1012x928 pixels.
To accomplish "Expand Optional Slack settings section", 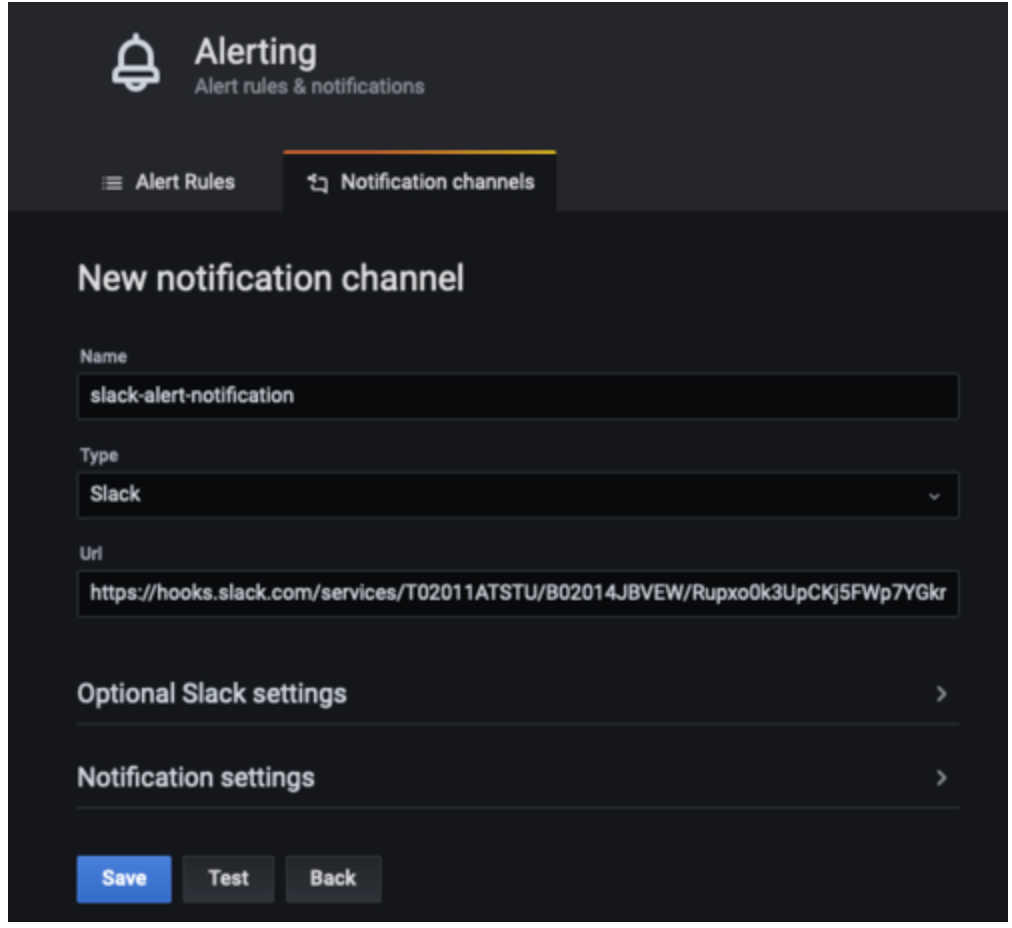I will click(518, 694).
